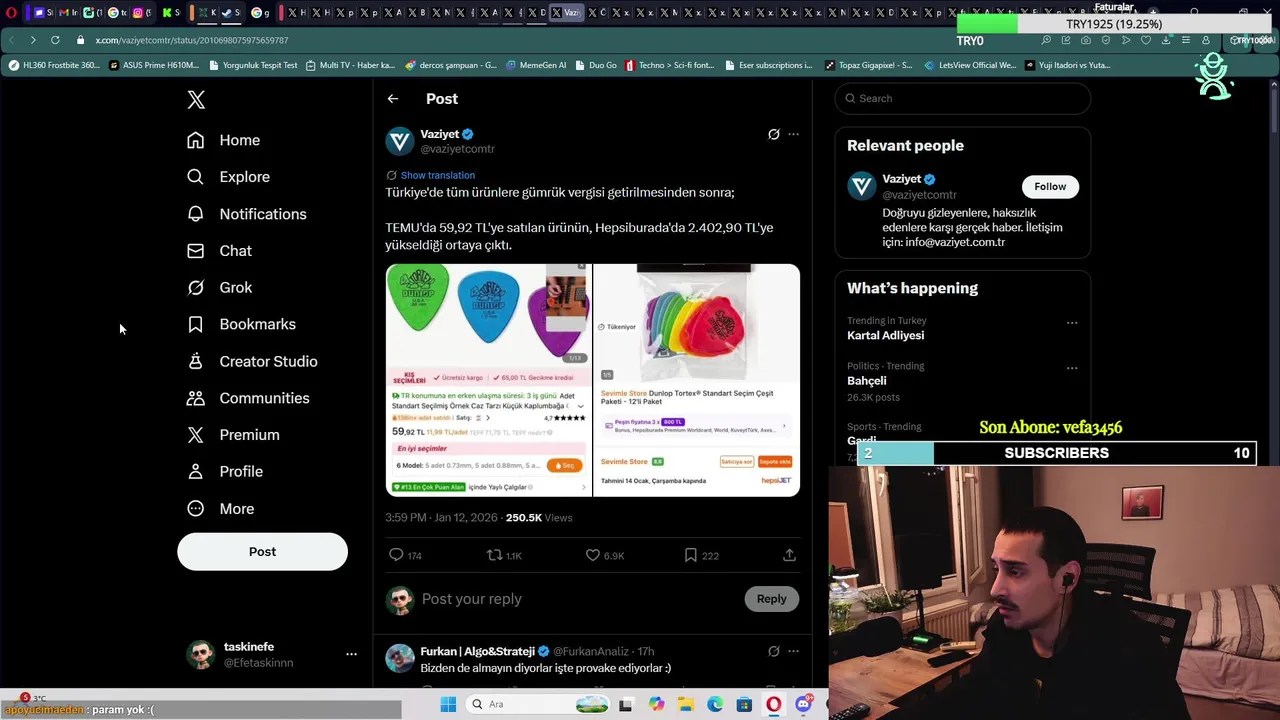
Task: Click the Reply button
Action: click(x=771, y=598)
